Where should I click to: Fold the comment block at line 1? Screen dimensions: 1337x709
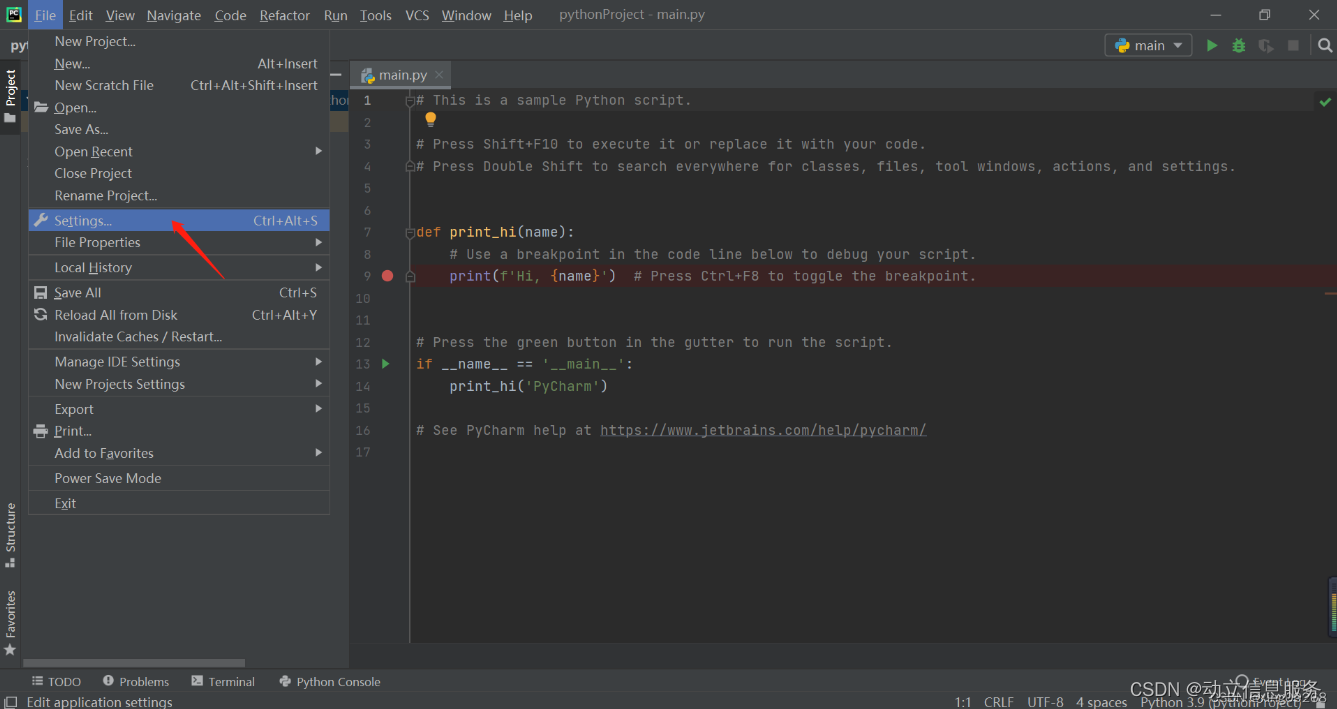[410, 101]
